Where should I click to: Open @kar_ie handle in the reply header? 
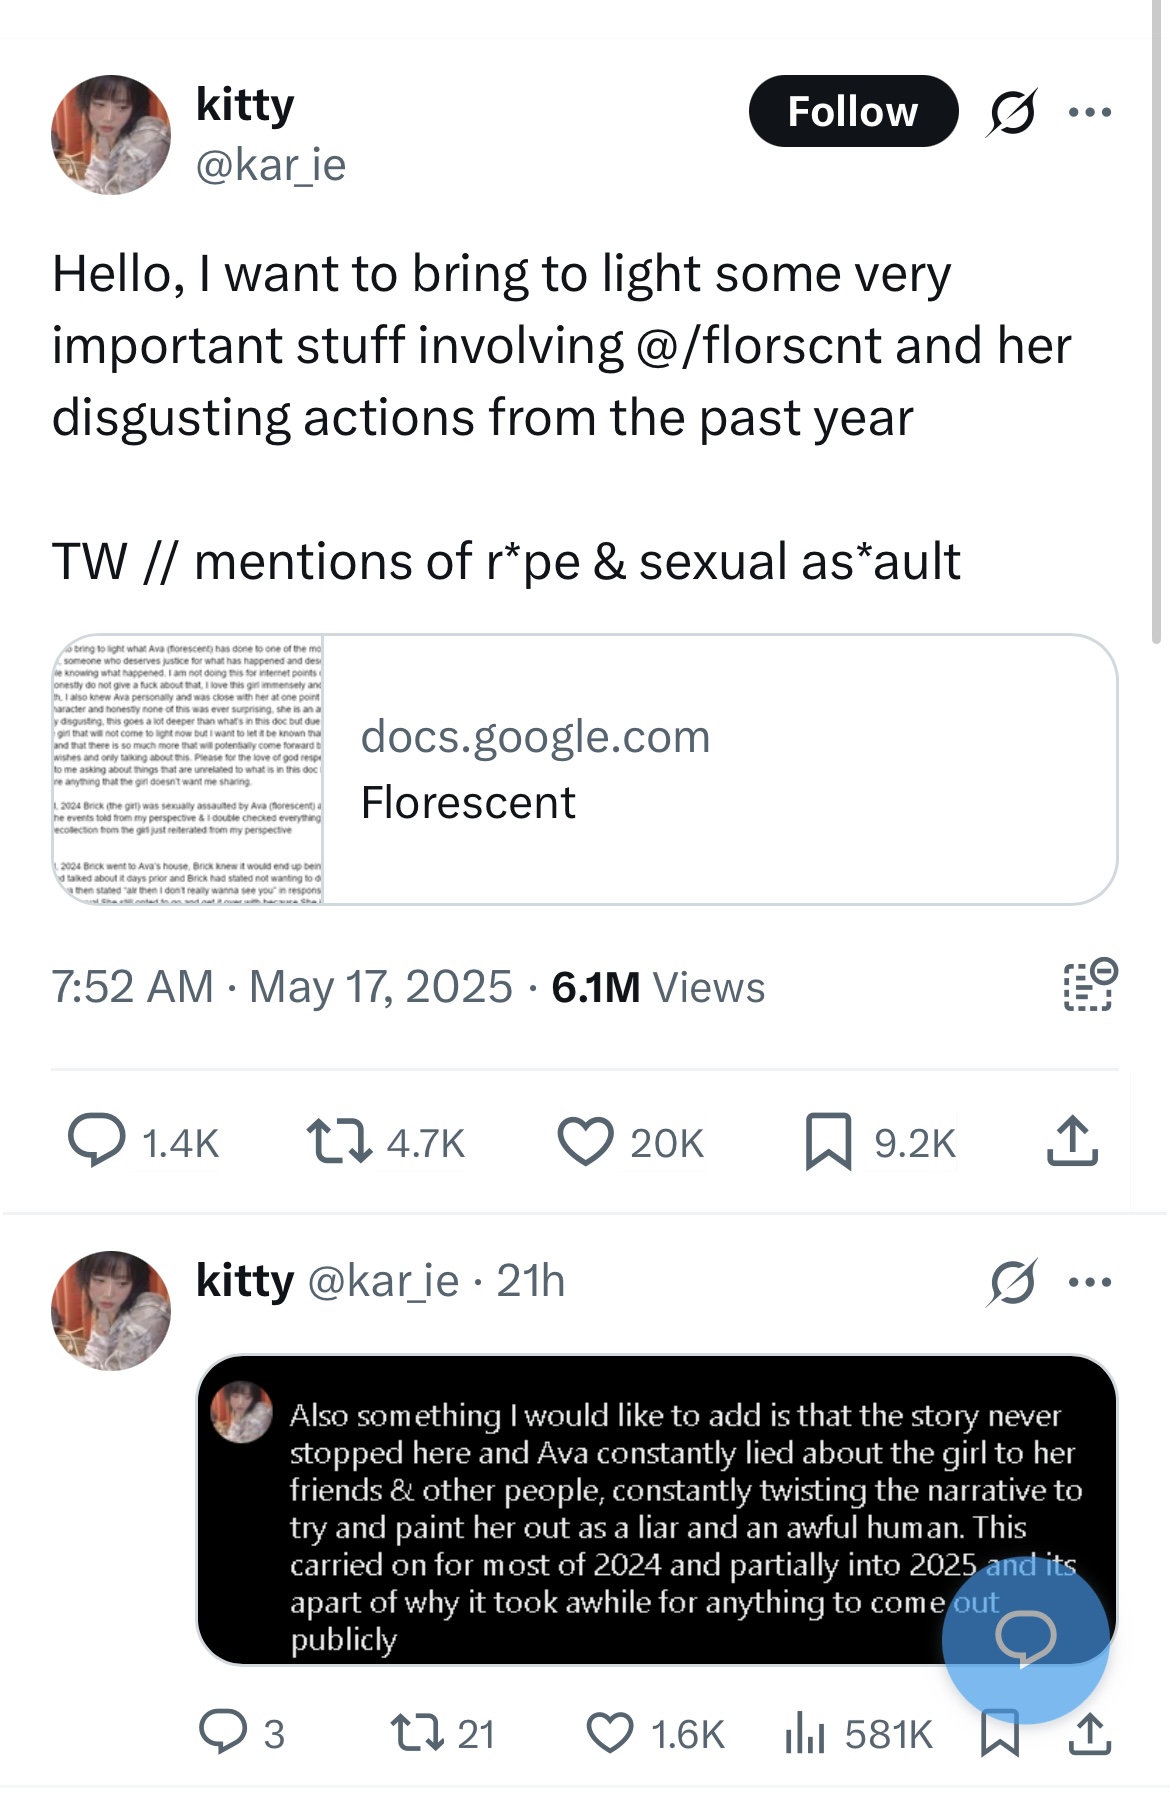pos(383,1280)
